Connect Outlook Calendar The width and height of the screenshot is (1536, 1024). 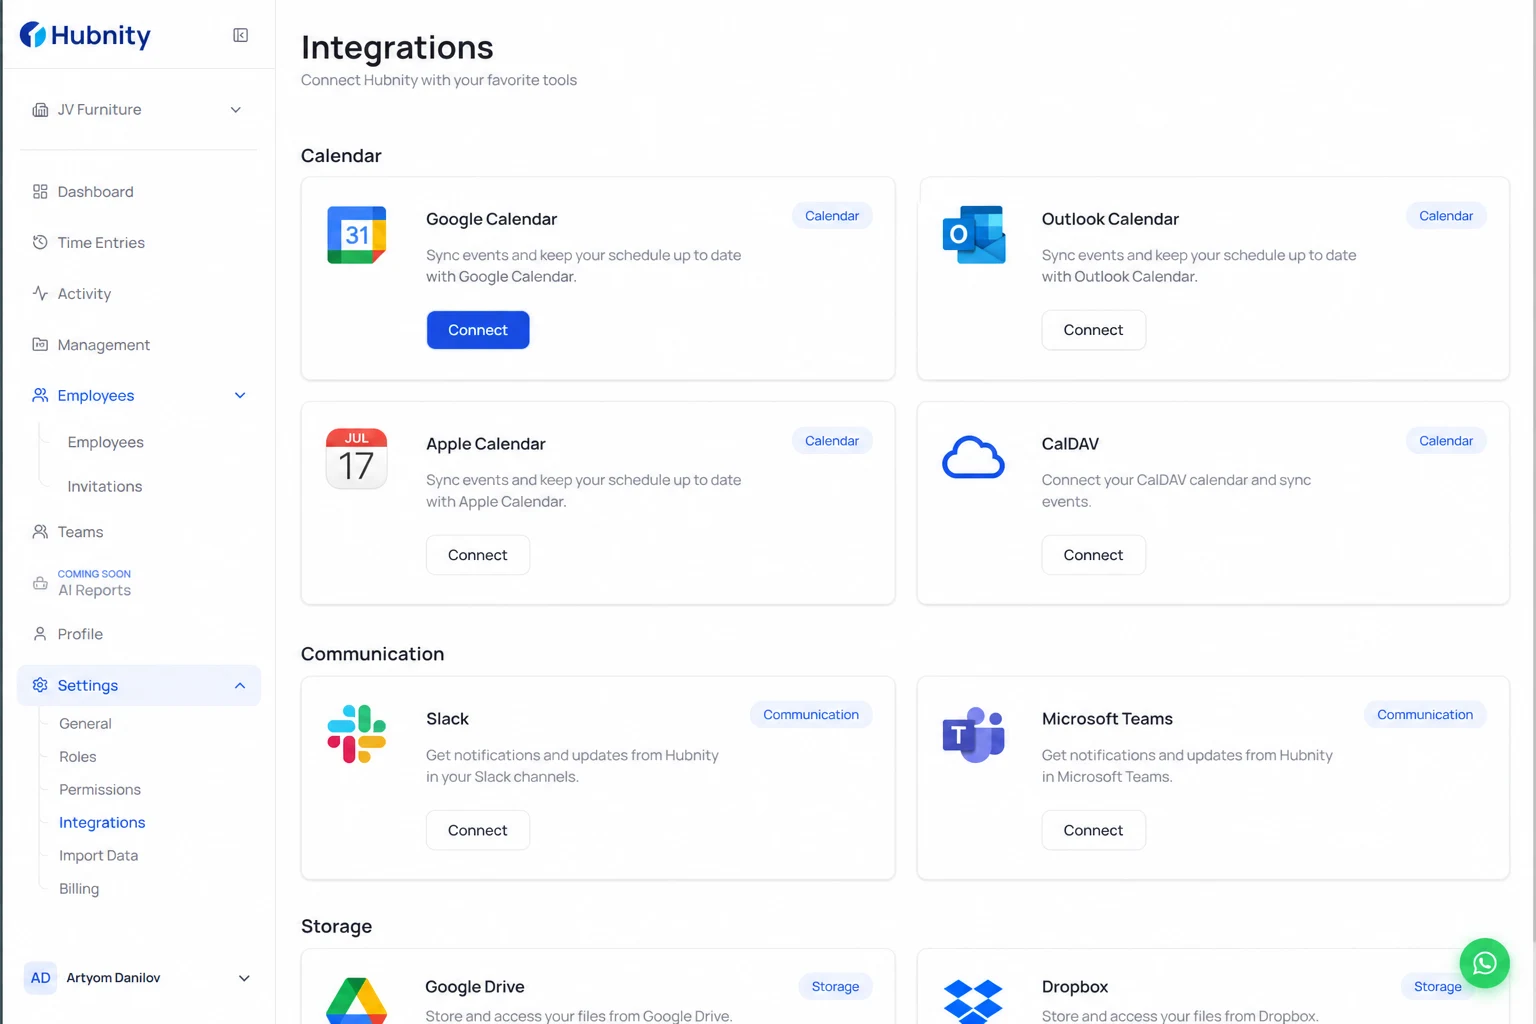[1093, 330]
